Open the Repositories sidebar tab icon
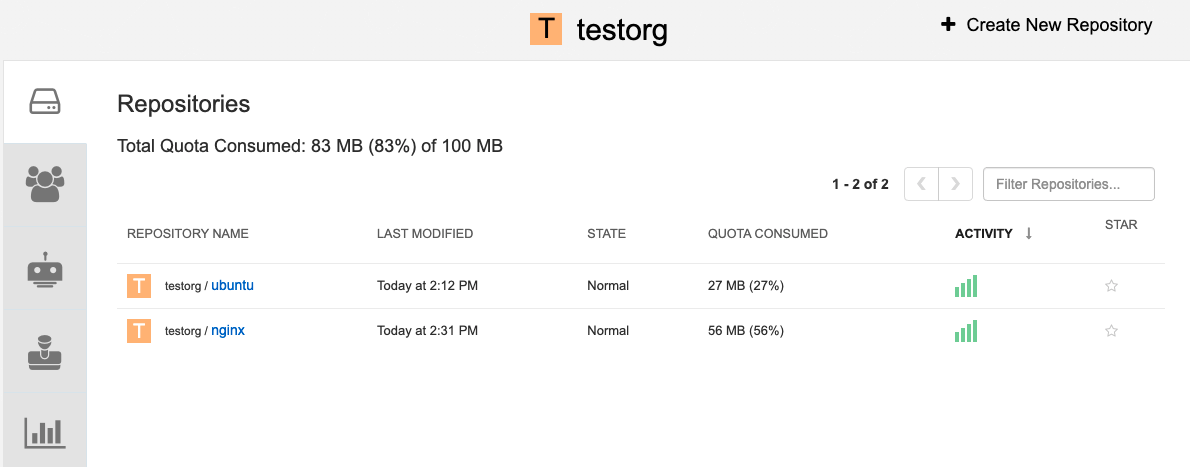 coord(45,102)
